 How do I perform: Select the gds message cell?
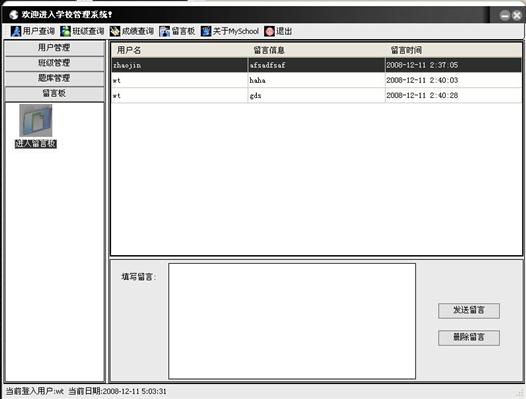317,95
